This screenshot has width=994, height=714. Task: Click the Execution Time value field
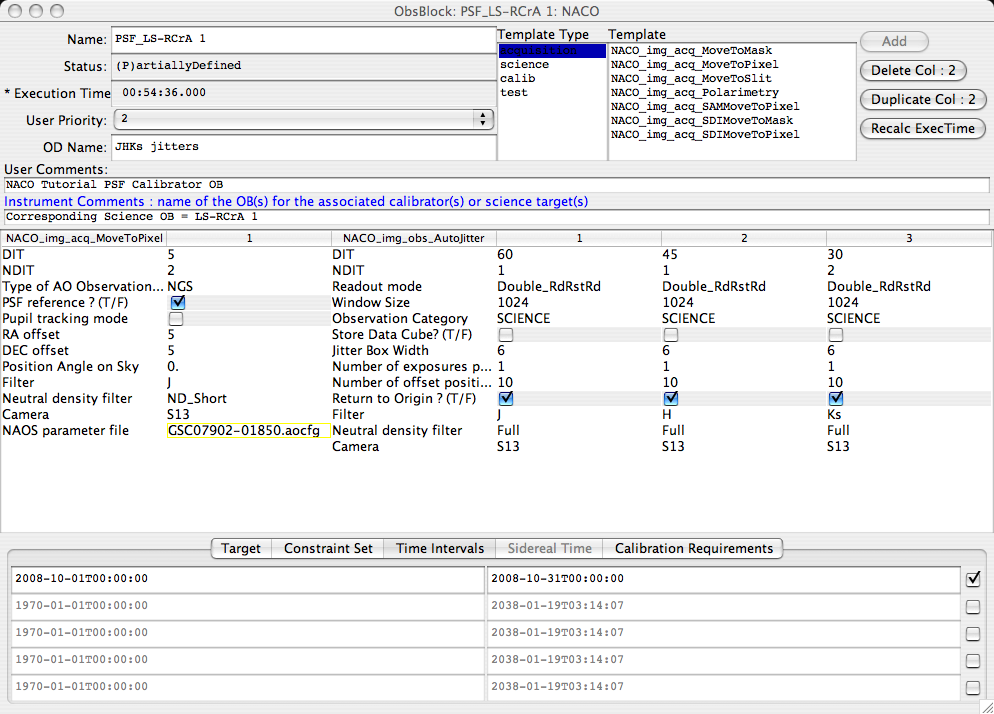pos(304,93)
